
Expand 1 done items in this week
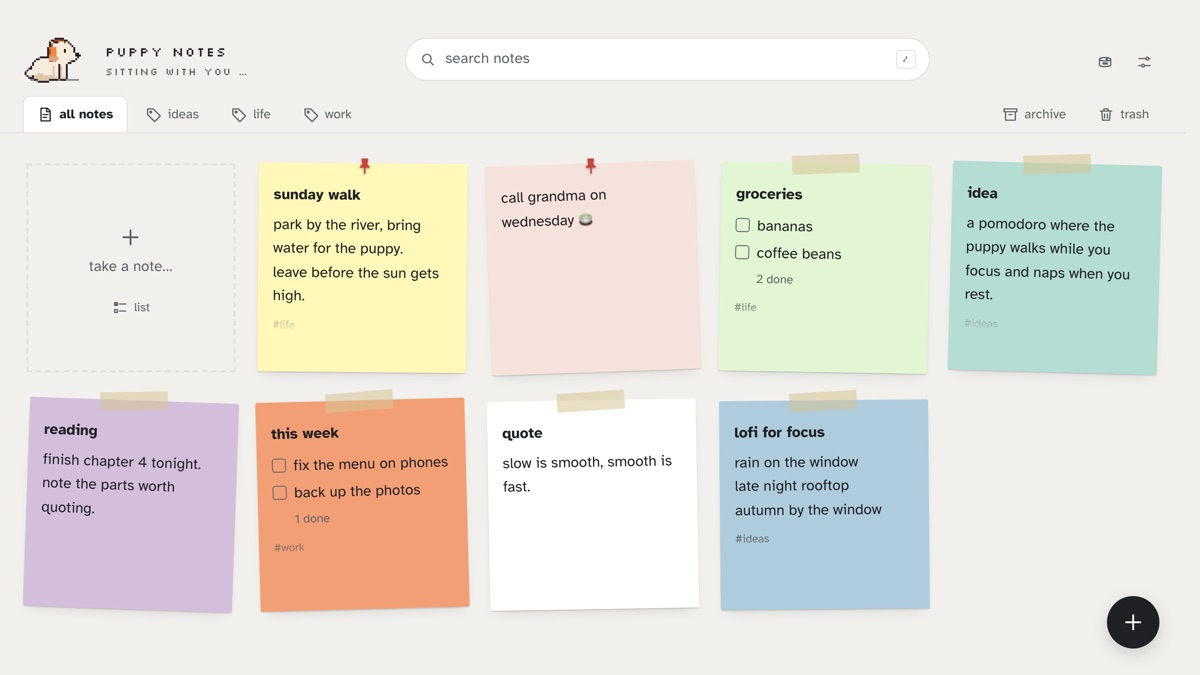coord(312,518)
